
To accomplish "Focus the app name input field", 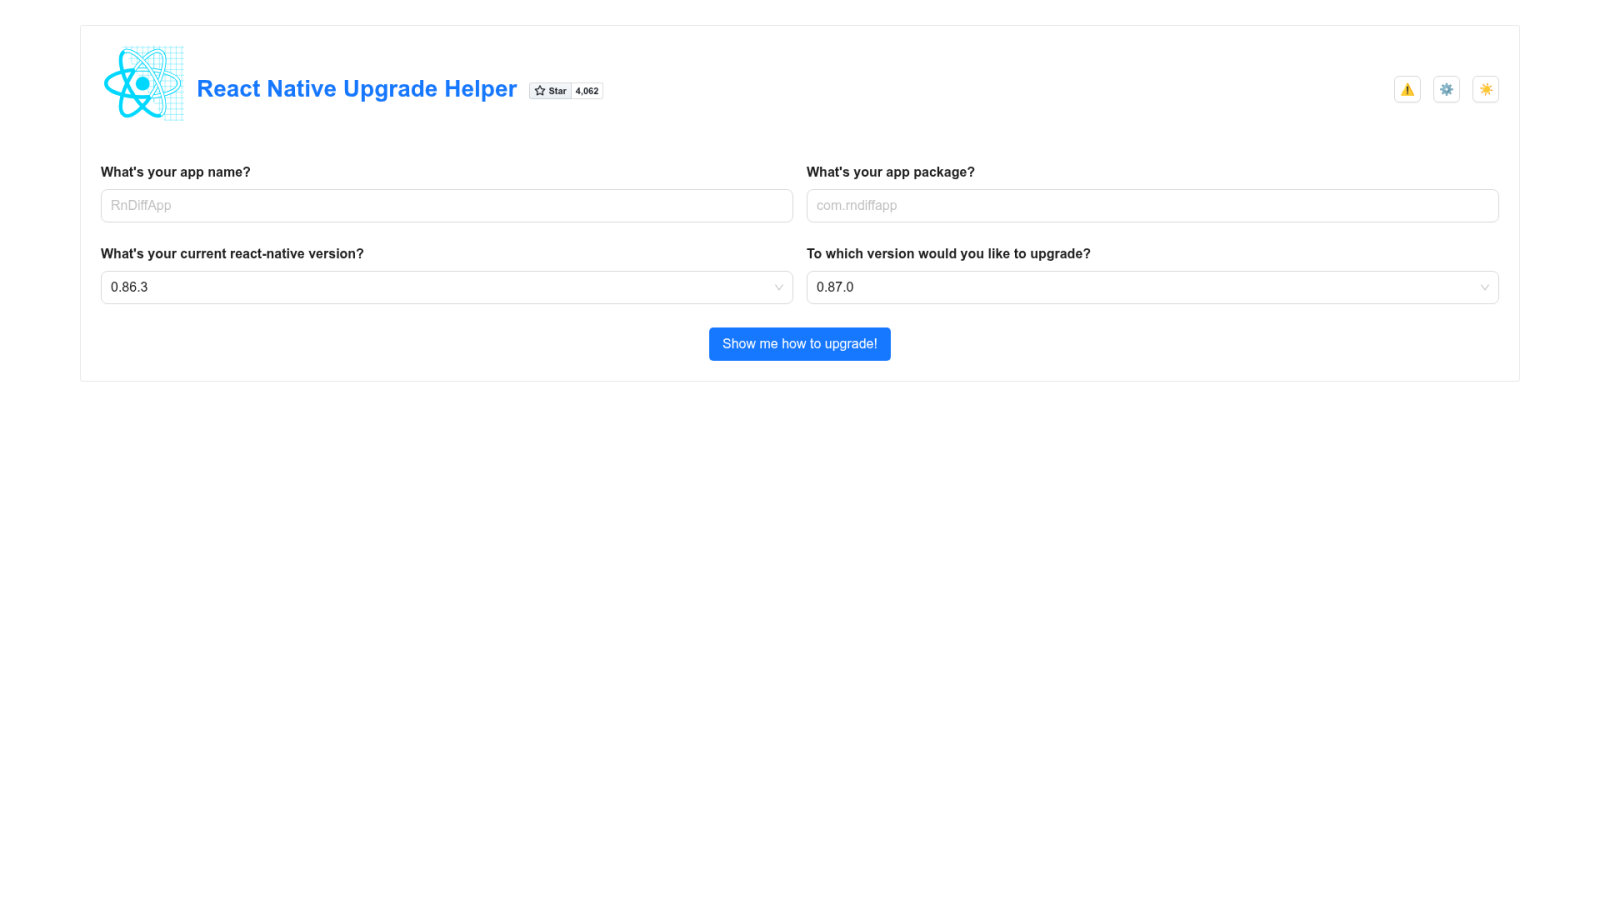I will pyautogui.click(x=447, y=206).
